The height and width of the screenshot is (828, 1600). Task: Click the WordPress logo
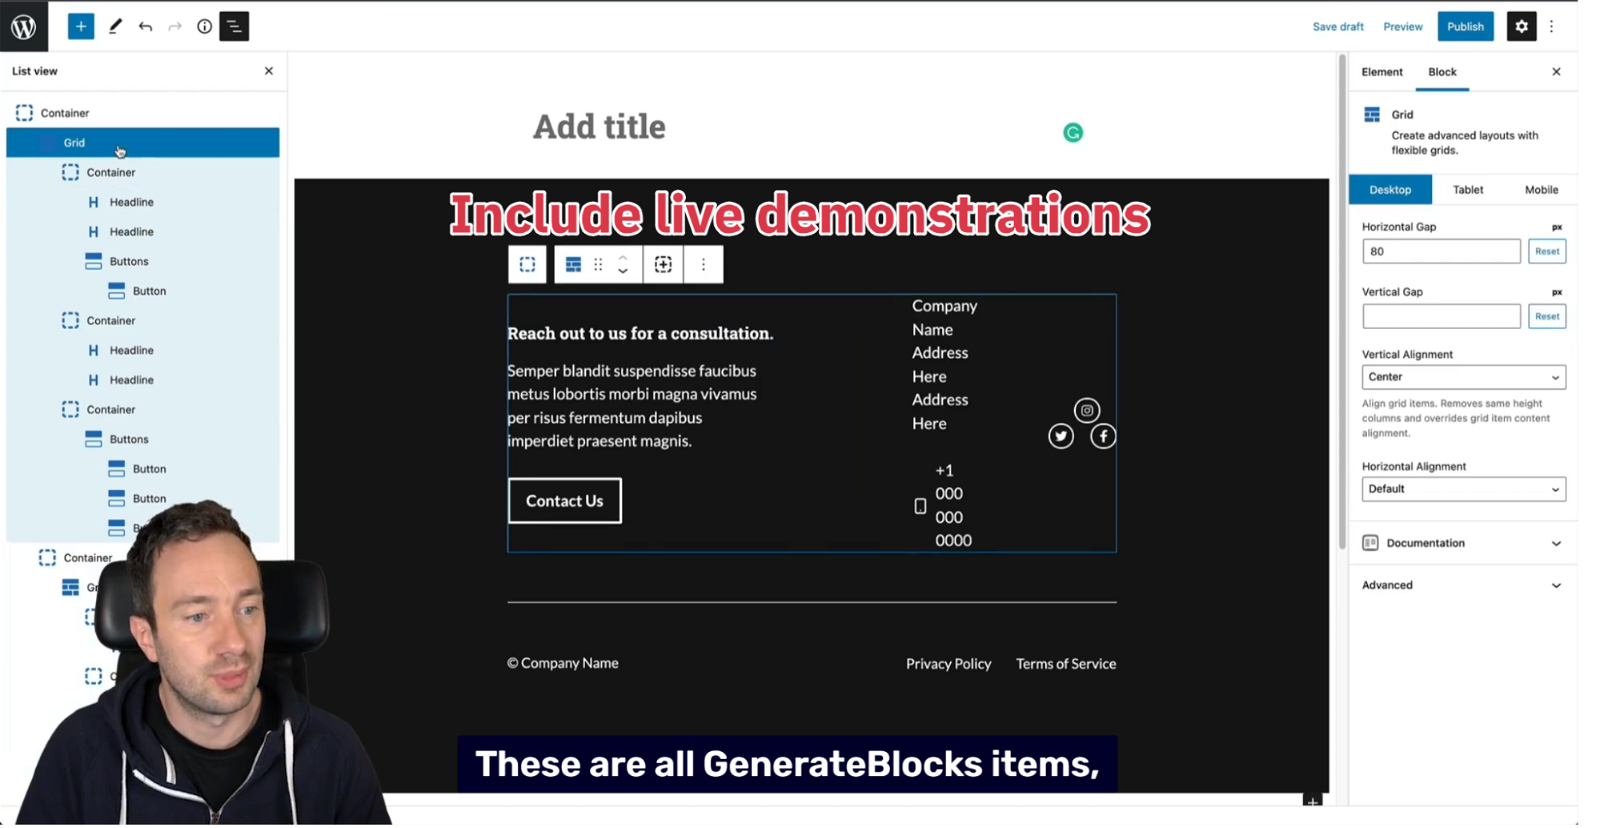click(24, 27)
